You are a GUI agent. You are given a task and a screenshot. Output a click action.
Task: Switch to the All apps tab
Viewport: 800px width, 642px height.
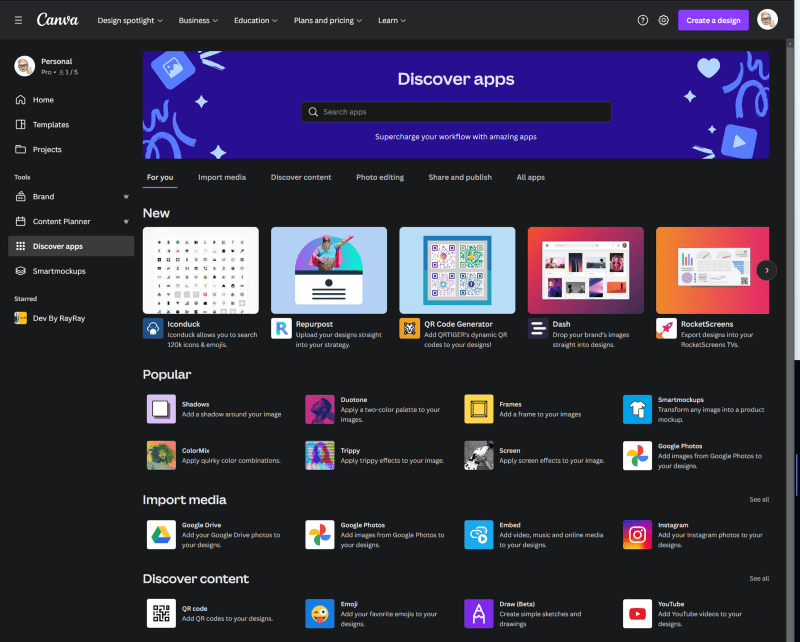531,177
